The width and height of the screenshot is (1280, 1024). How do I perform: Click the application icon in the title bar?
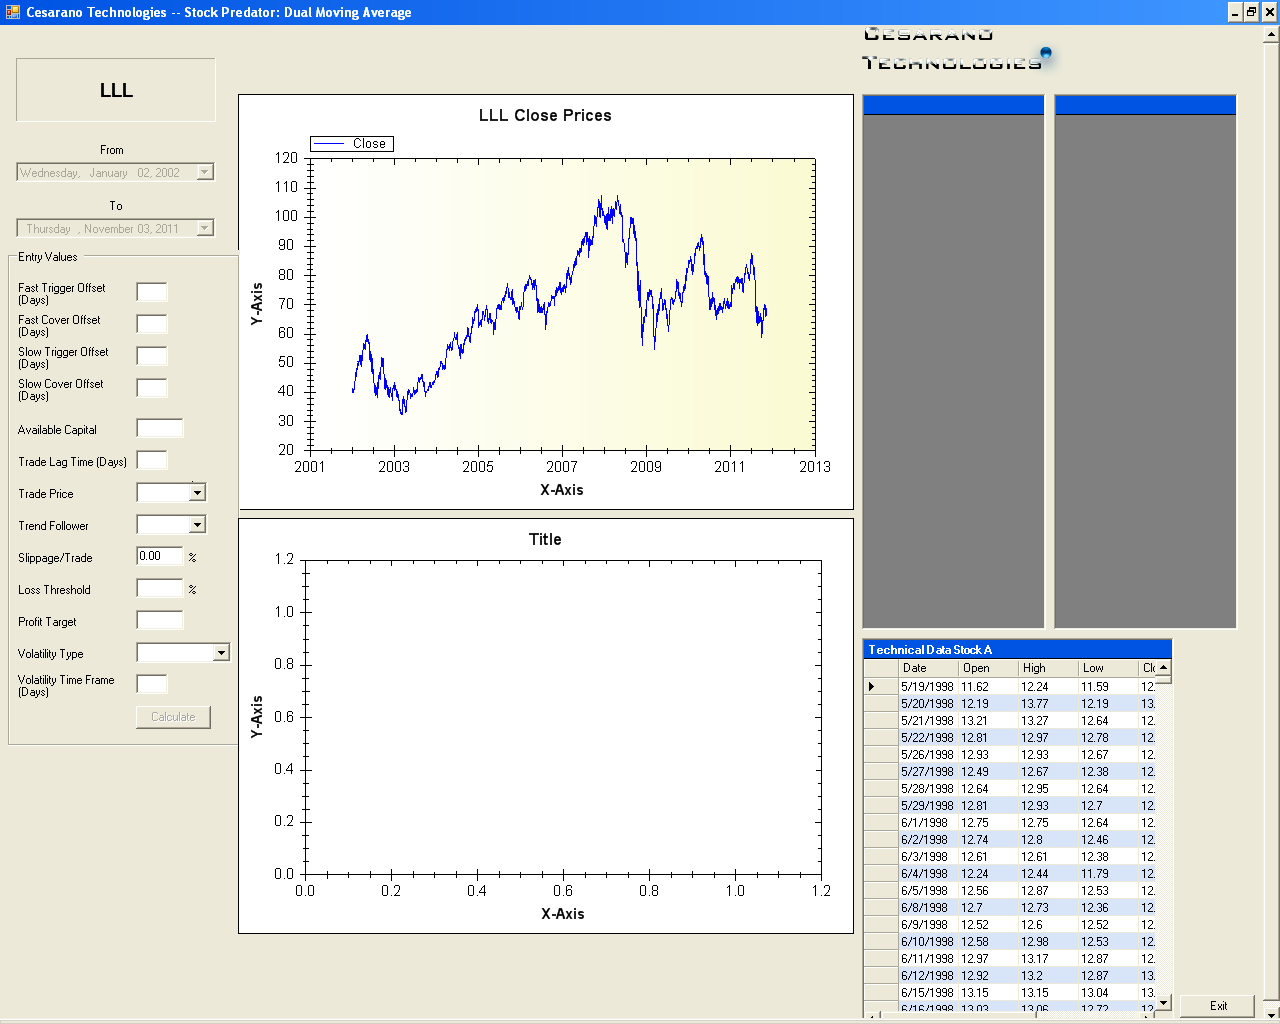tap(12, 12)
